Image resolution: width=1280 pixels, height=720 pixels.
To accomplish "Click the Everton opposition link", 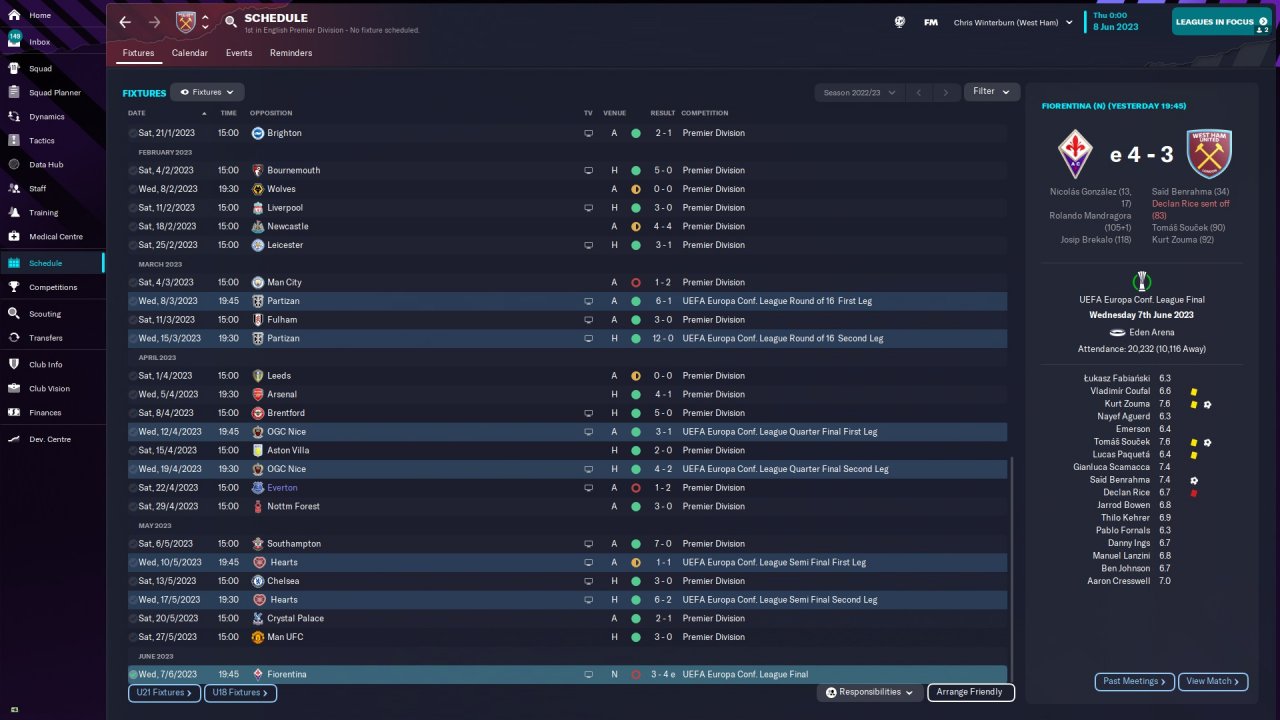I will click(x=282, y=488).
